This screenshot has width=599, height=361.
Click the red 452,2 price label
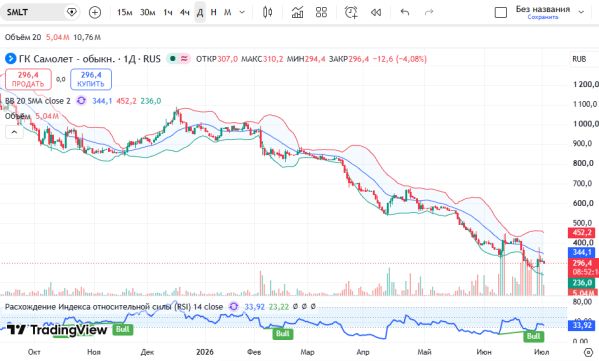581,233
